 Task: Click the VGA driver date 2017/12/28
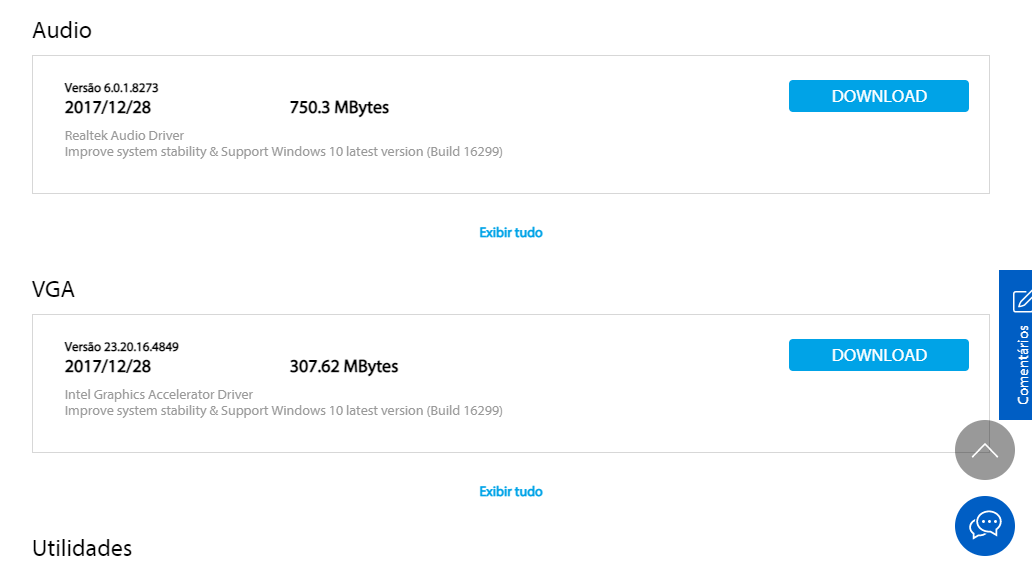click(108, 366)
